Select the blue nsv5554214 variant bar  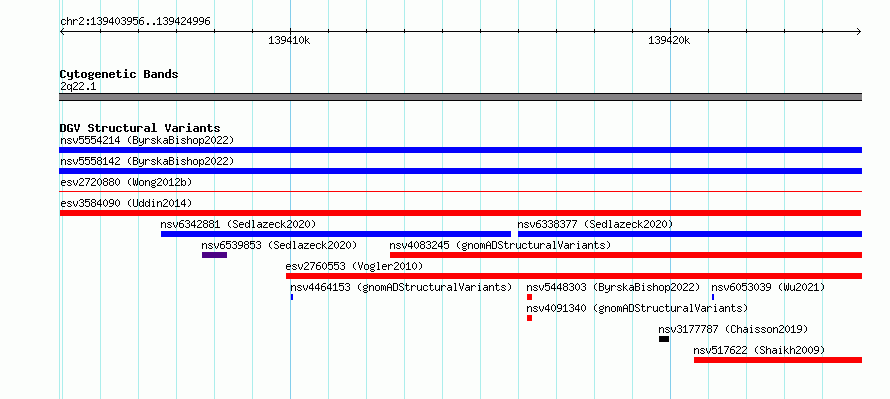460,150
